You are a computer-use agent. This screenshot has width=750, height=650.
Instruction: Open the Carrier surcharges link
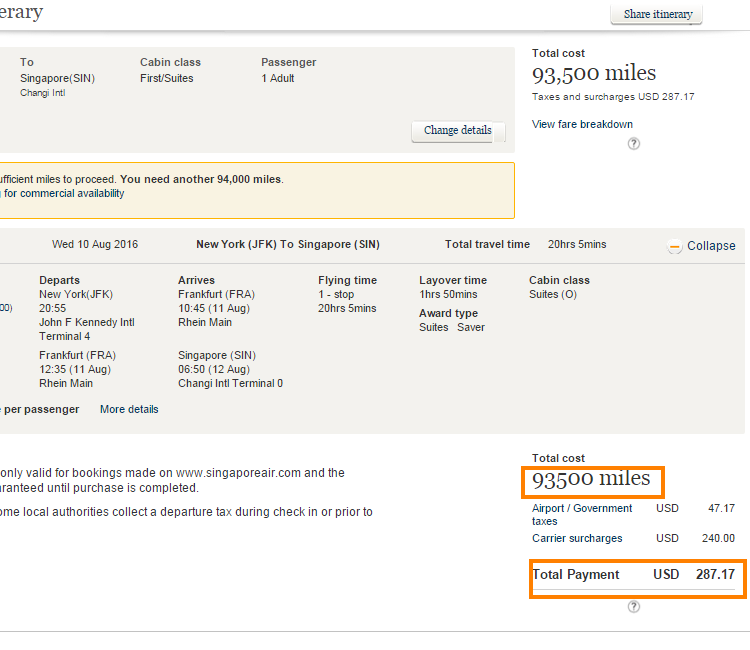coord(577,538)
